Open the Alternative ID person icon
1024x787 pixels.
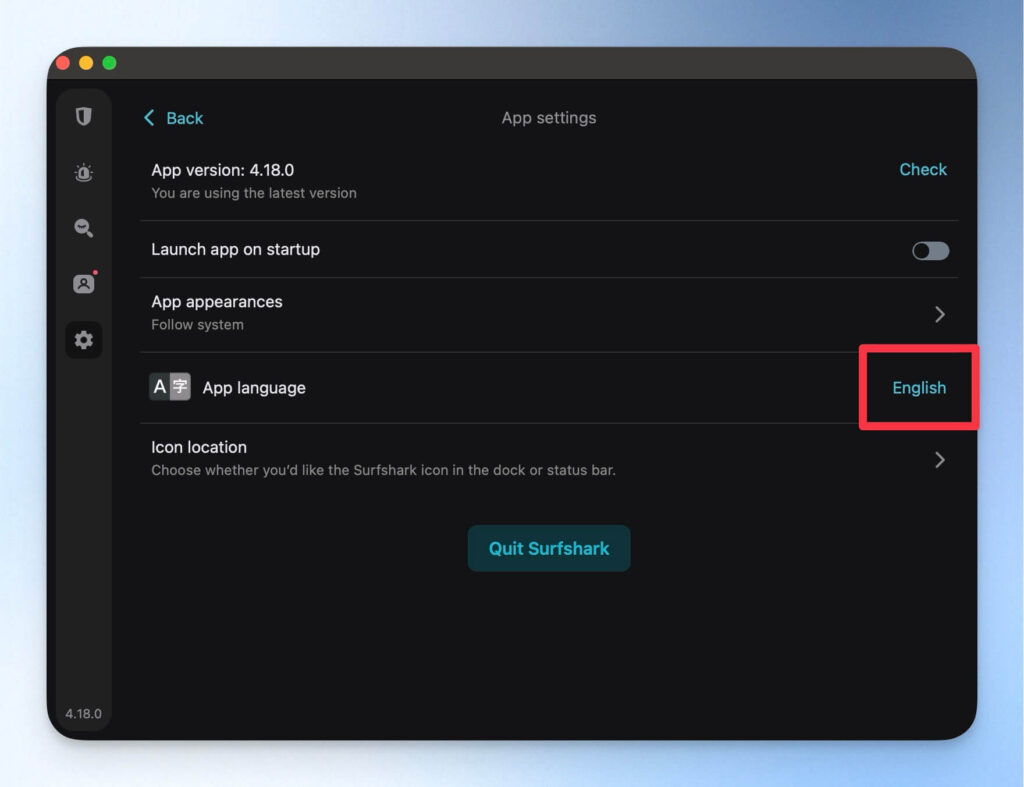tap(84, 284)
